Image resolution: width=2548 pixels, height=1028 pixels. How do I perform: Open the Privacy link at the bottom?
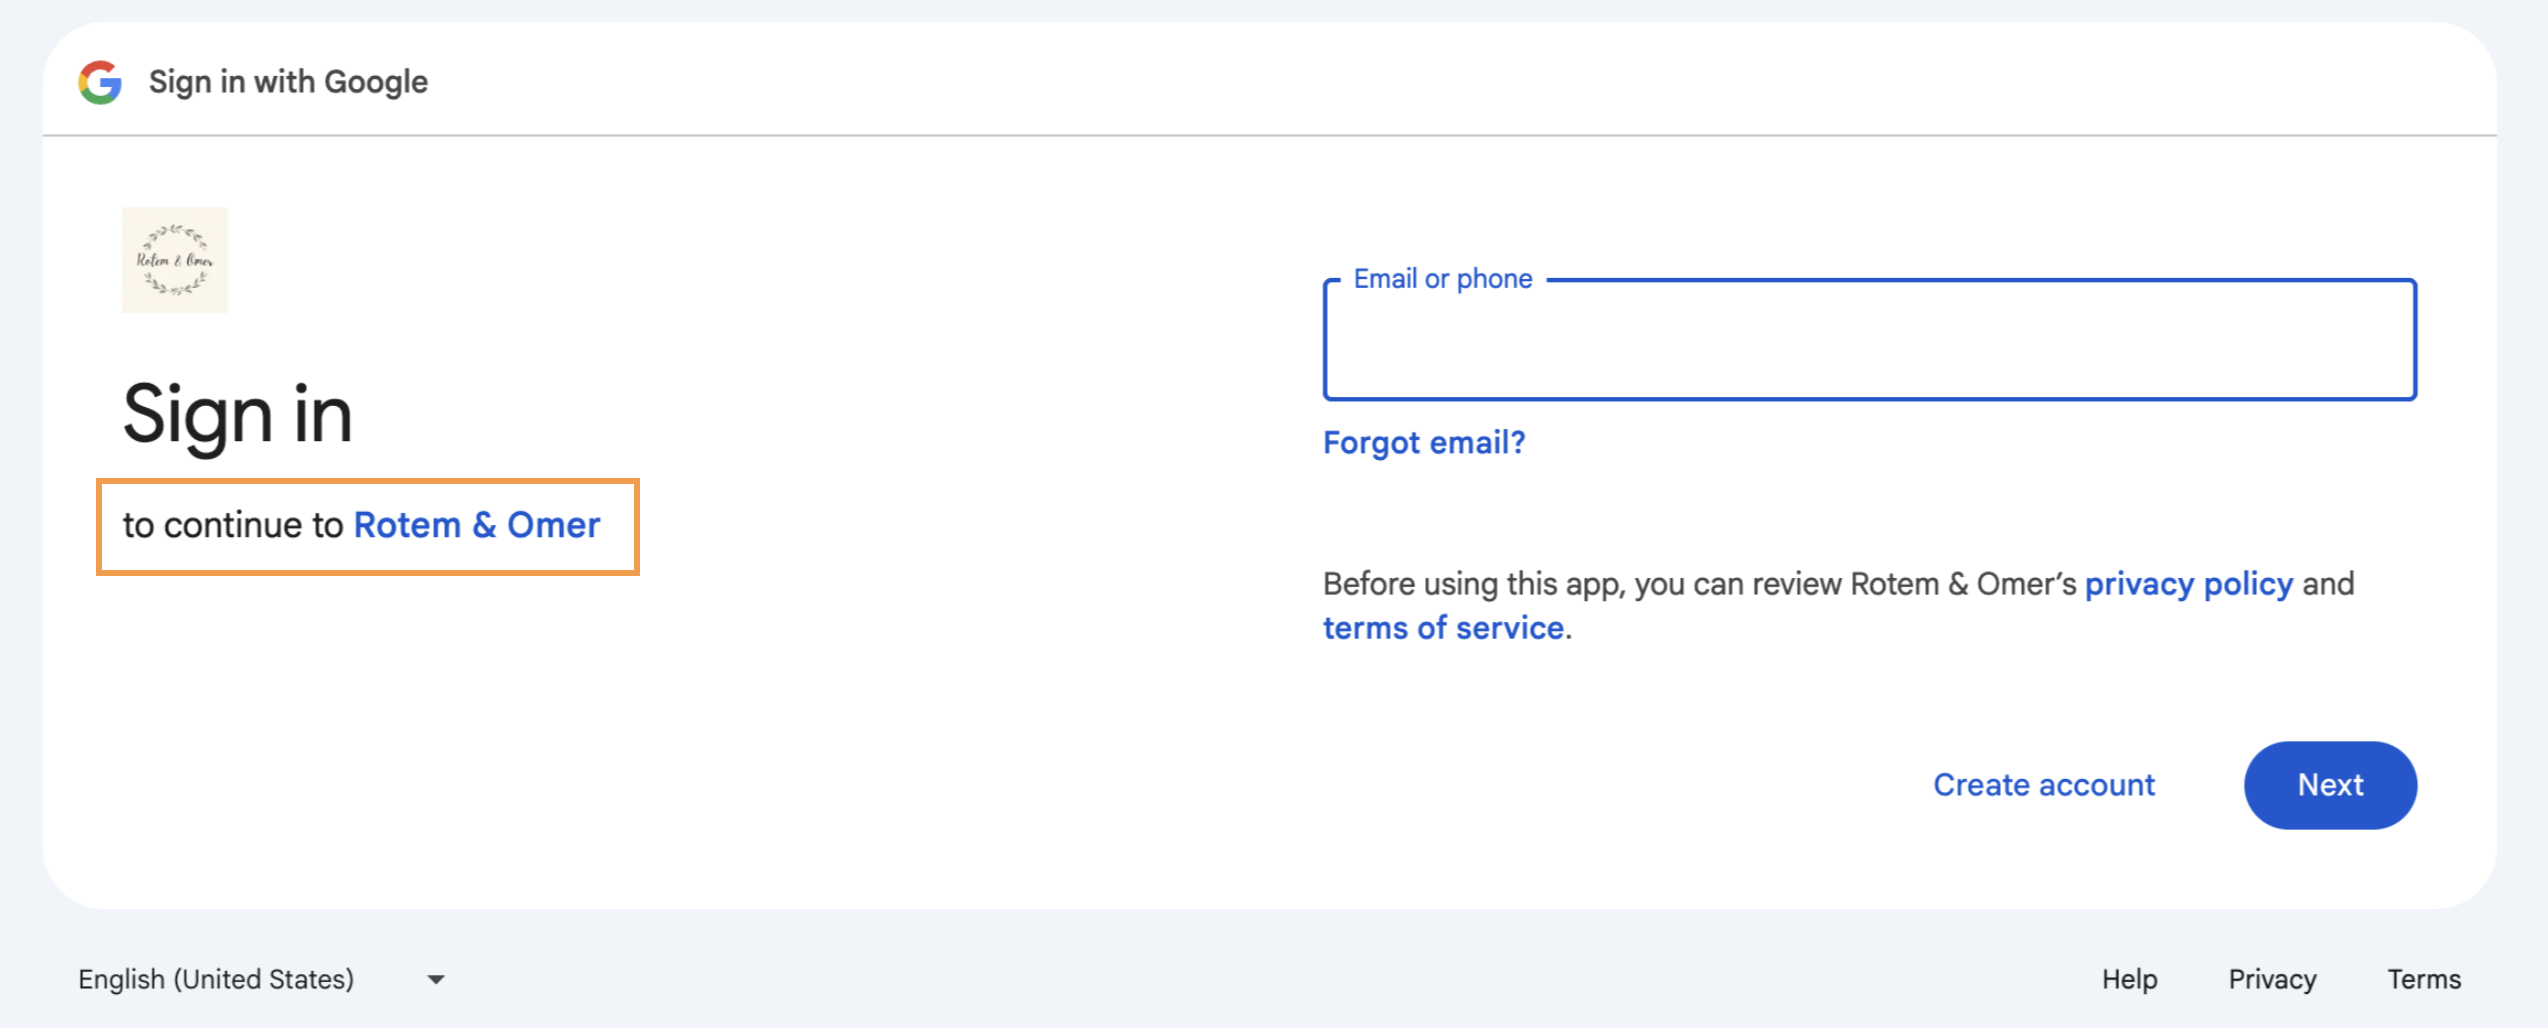coord(2272,979)
